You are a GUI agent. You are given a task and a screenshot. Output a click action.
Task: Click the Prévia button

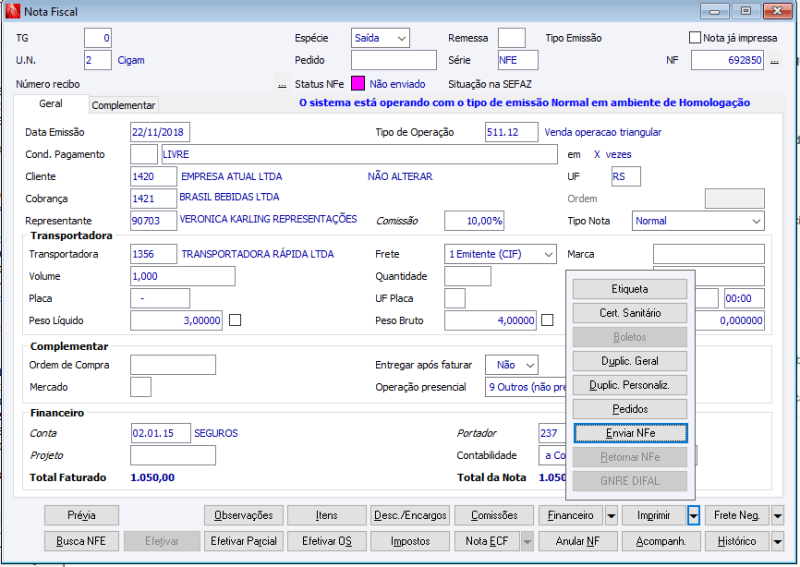82,515
